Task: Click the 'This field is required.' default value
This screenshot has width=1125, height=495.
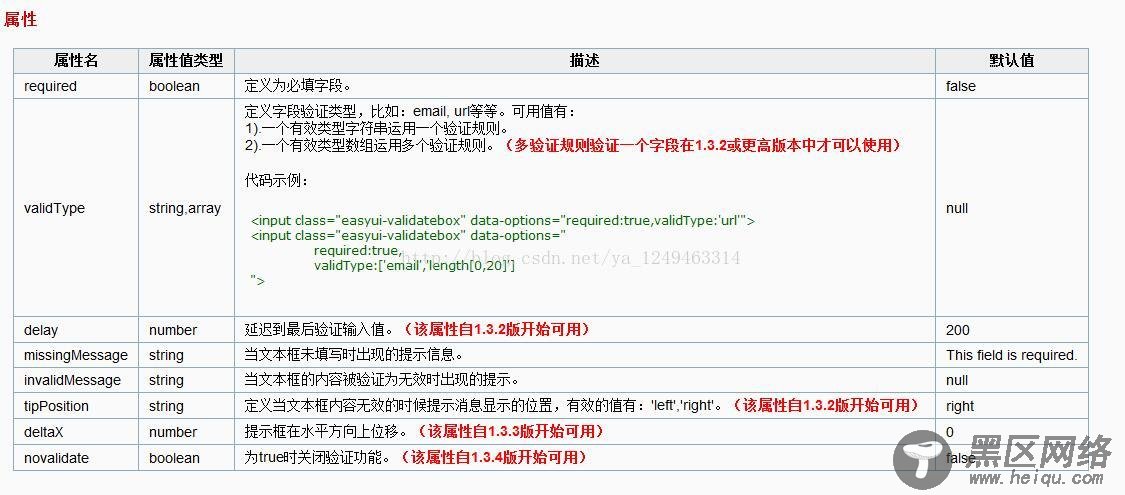Action: point(1012,355)
